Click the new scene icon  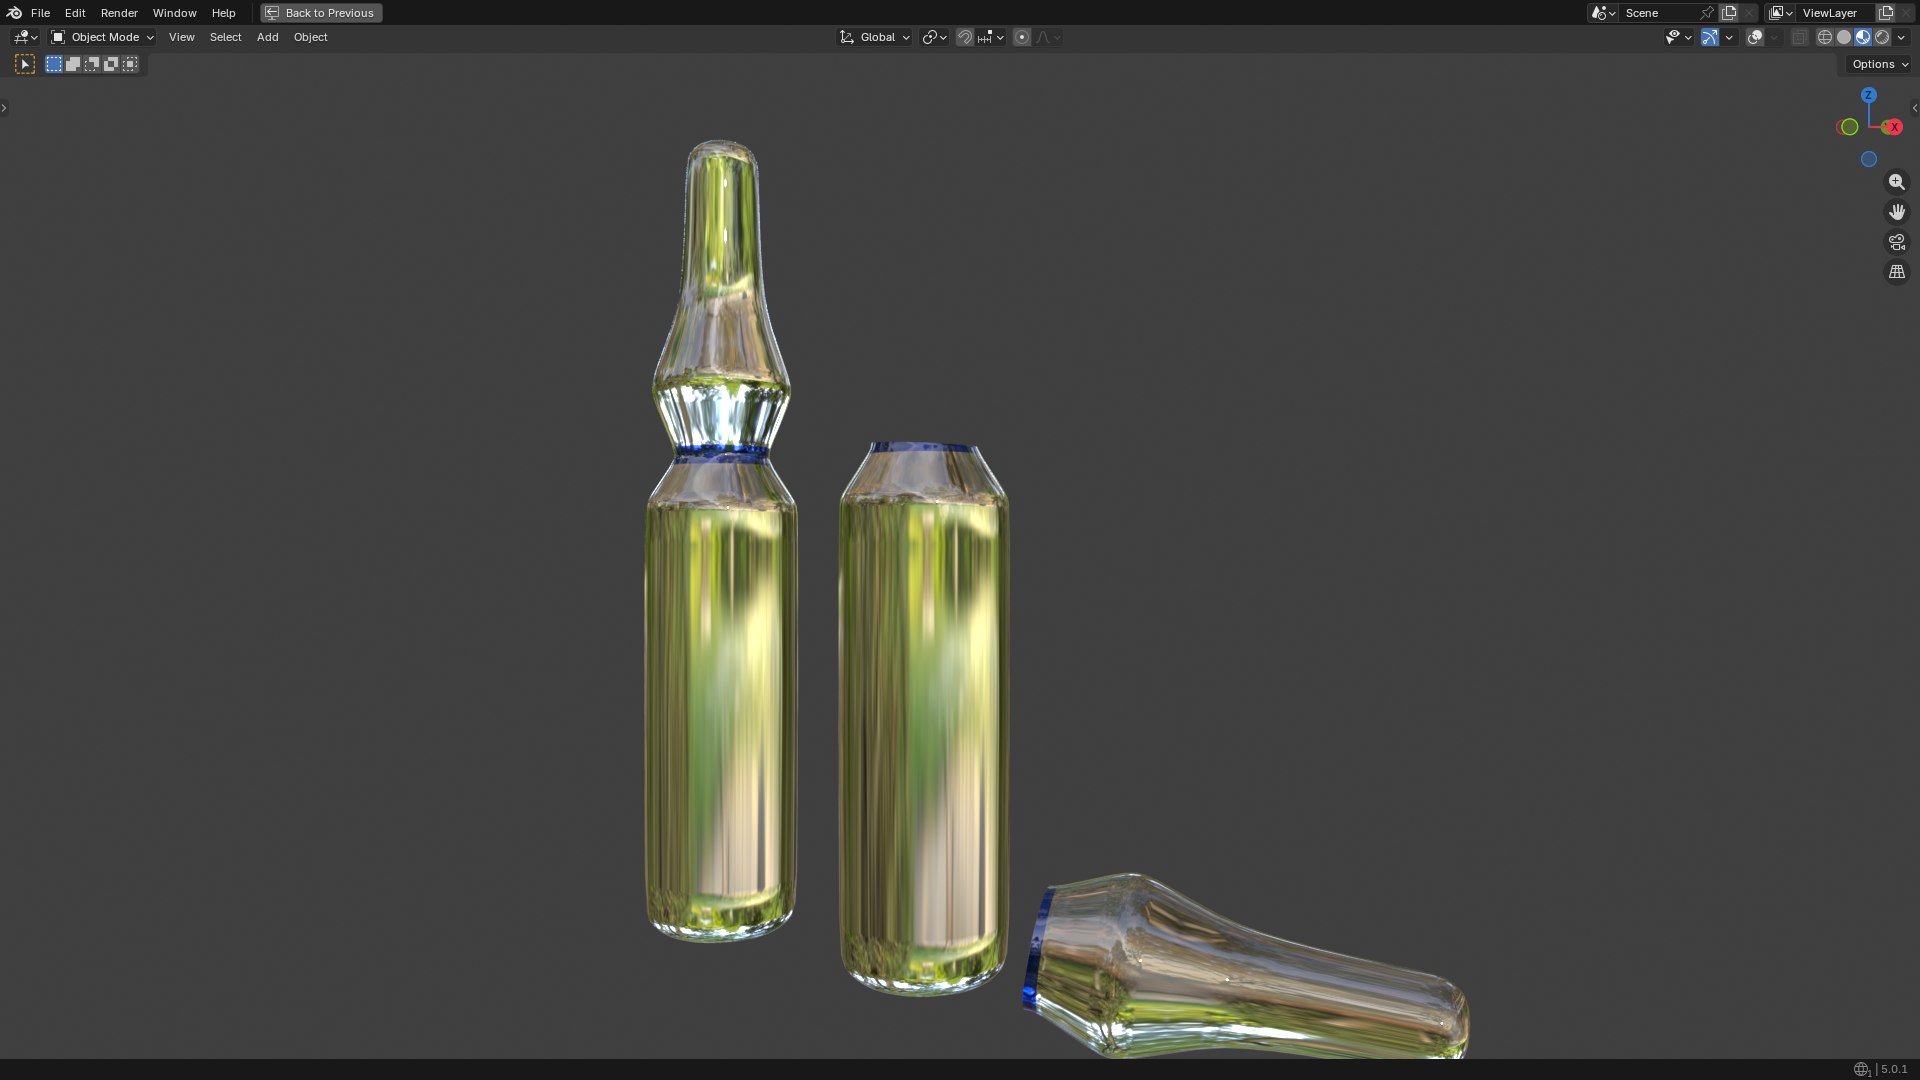(1729, 13)
